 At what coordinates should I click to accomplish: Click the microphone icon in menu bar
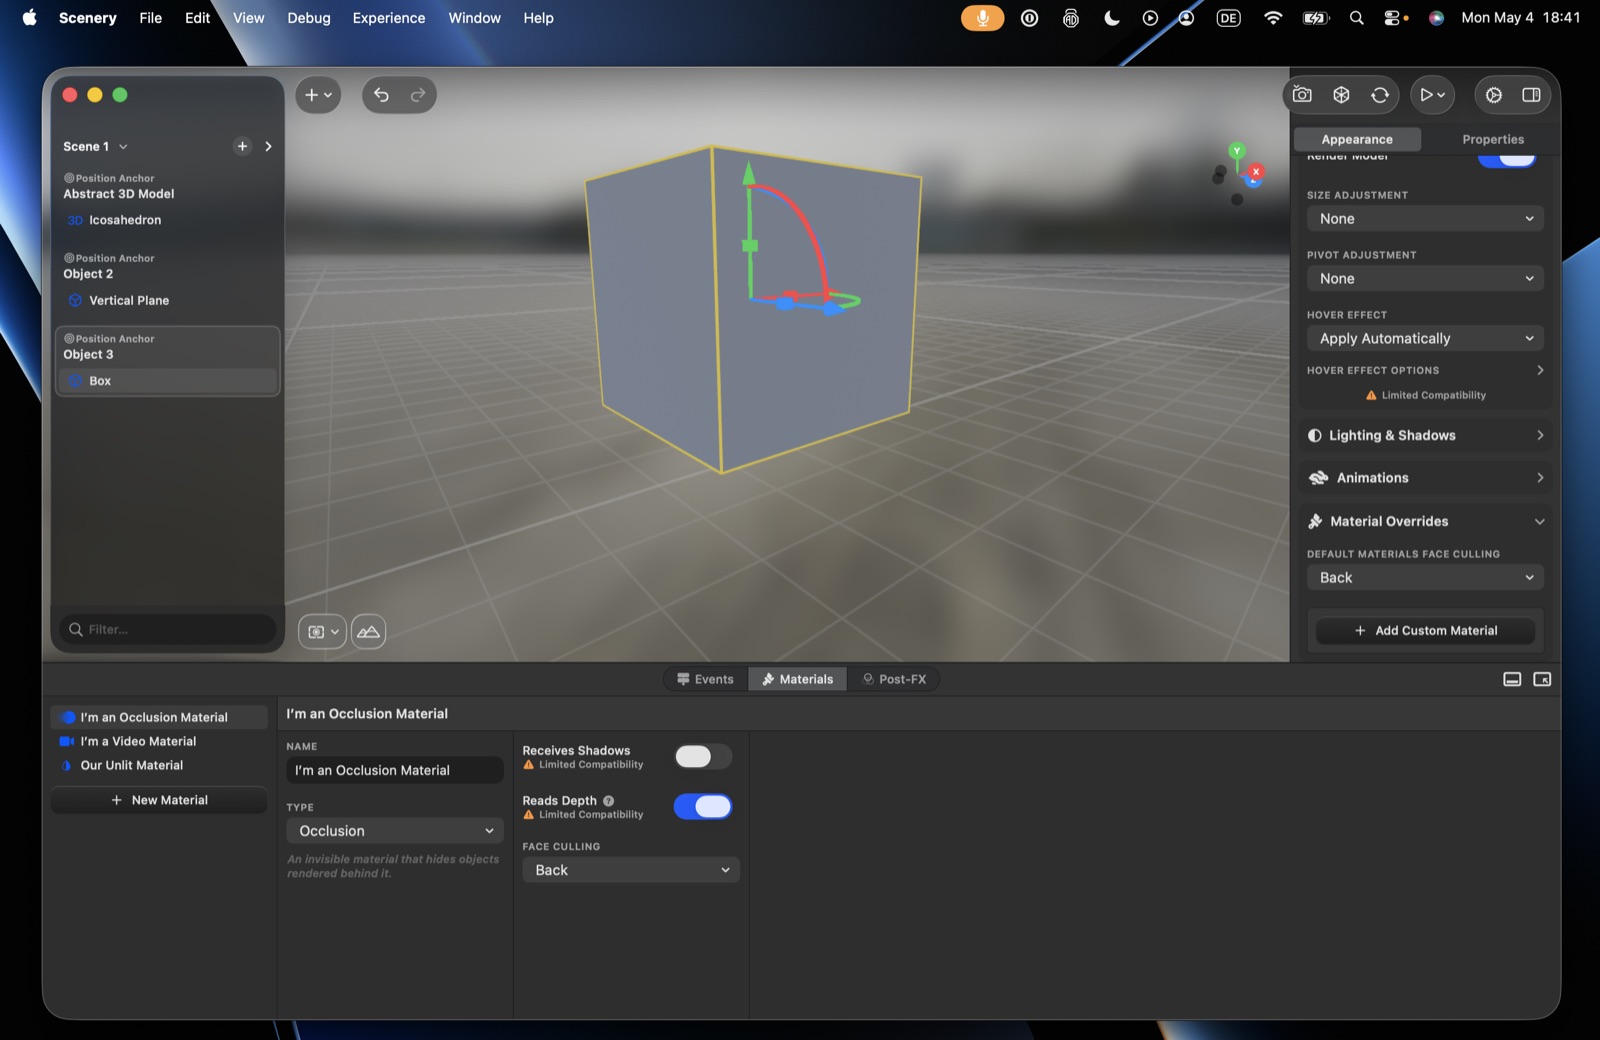(982, 18)
